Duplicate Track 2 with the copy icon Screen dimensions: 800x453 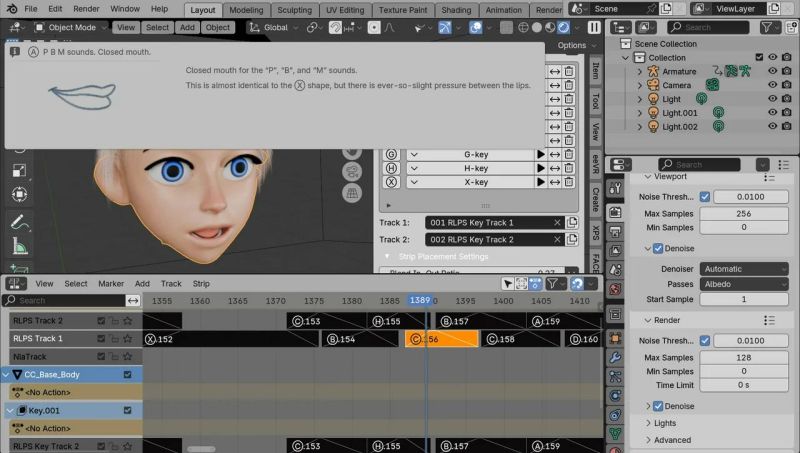pyautogui.click(x=572, y=239)
